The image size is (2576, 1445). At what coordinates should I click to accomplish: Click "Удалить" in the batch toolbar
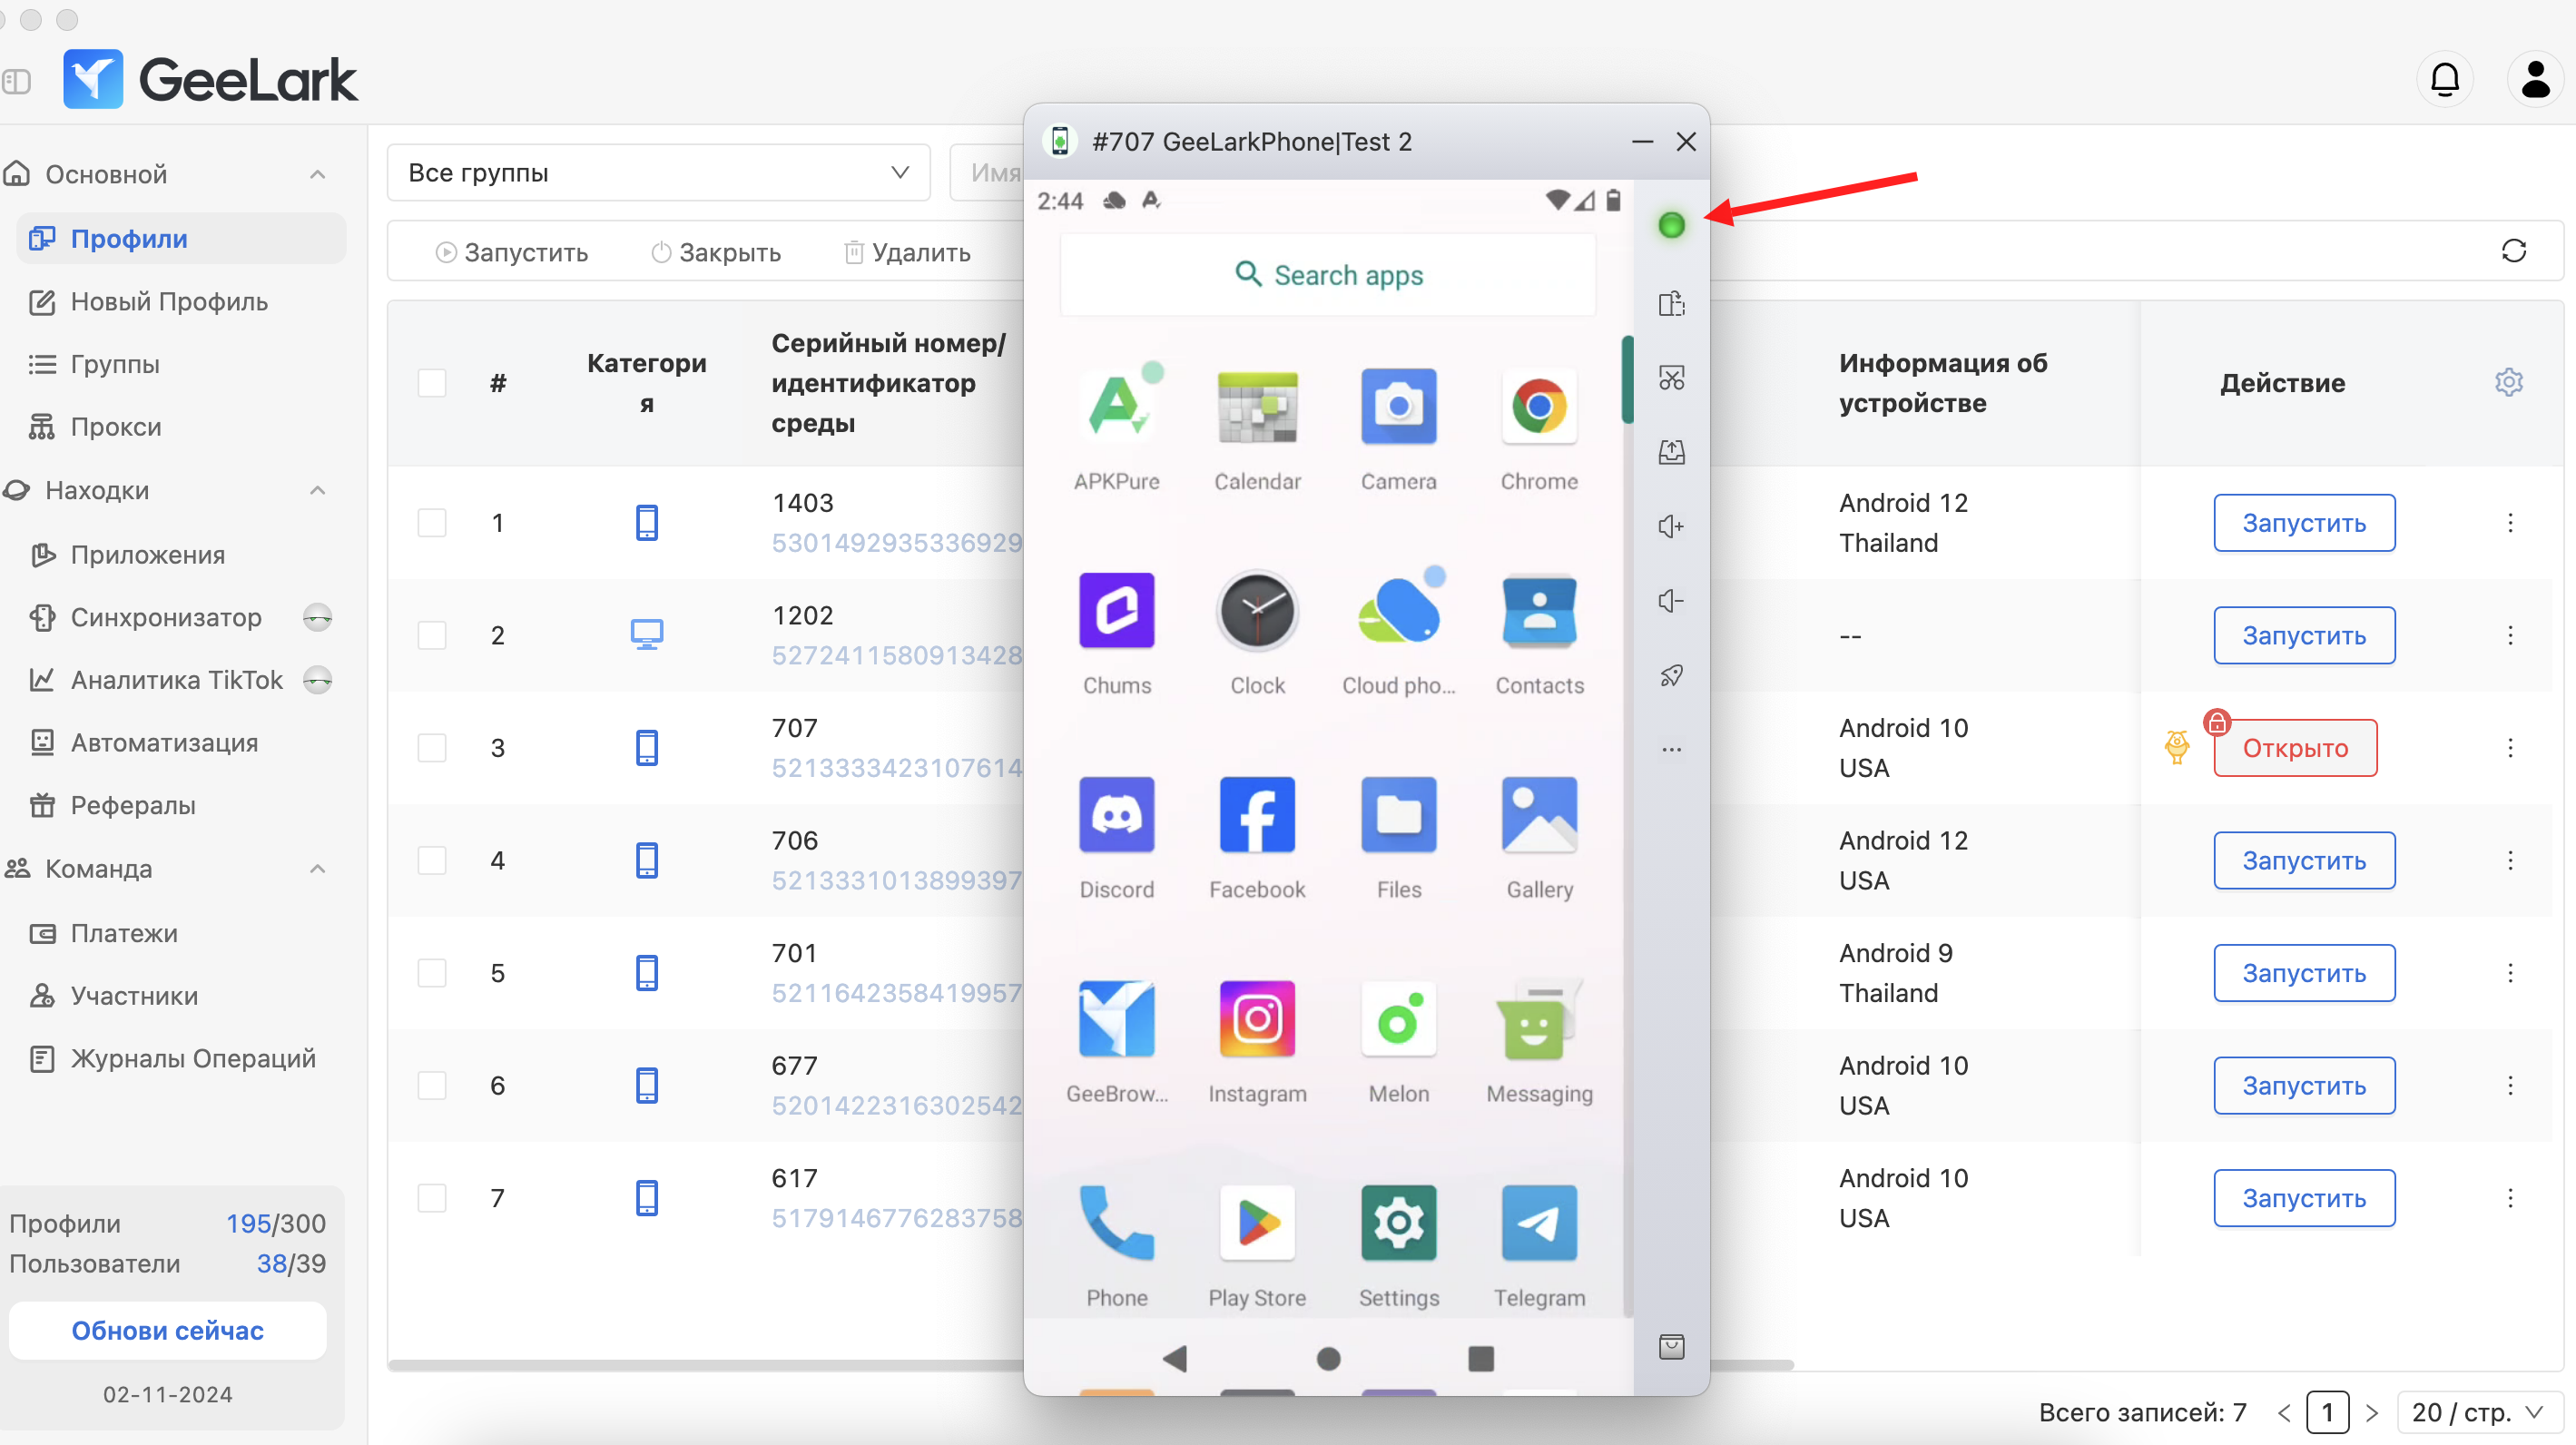click(x=907, y=252)
